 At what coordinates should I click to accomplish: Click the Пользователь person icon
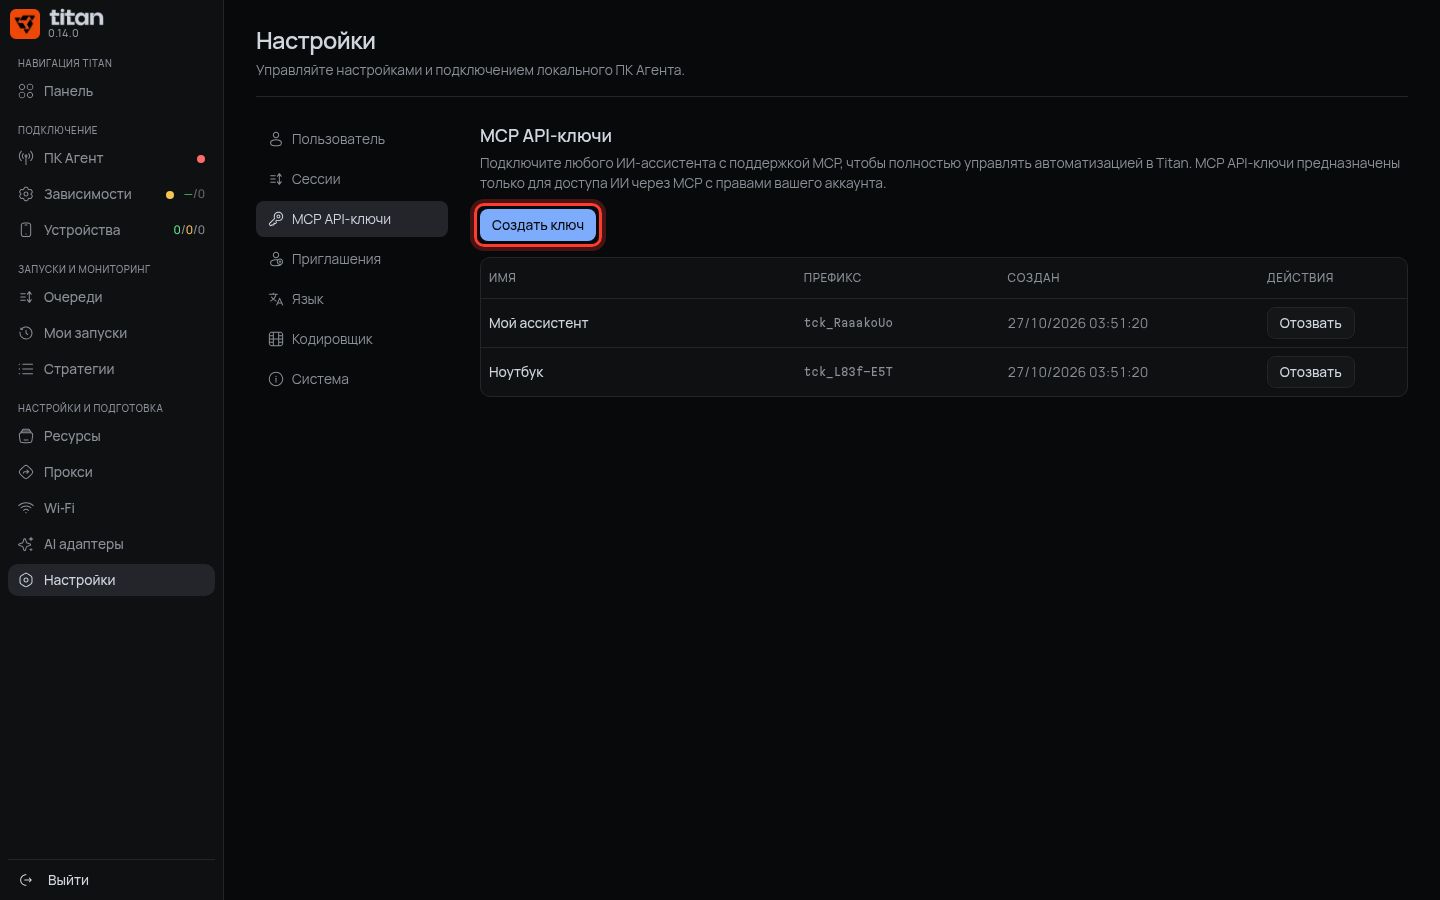pyautogui.click(x=276, y=139)
